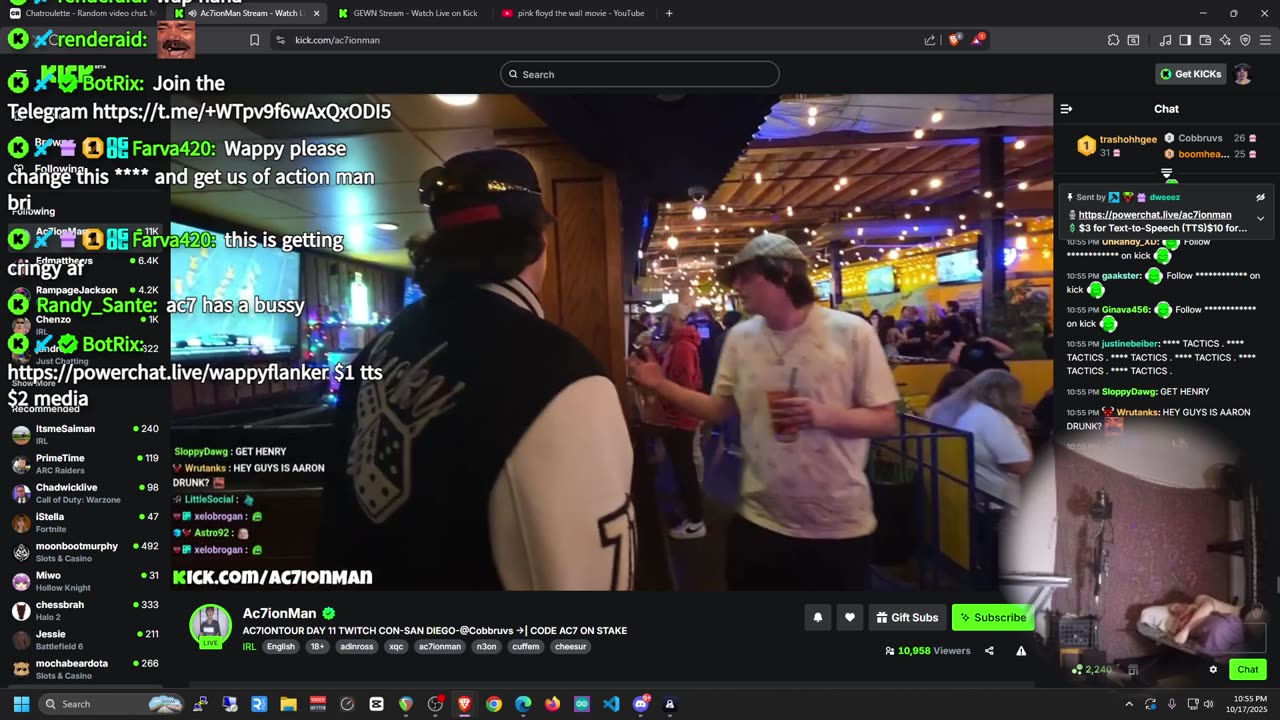Toggle the browser sidebar panel icon

[1185, 40]
